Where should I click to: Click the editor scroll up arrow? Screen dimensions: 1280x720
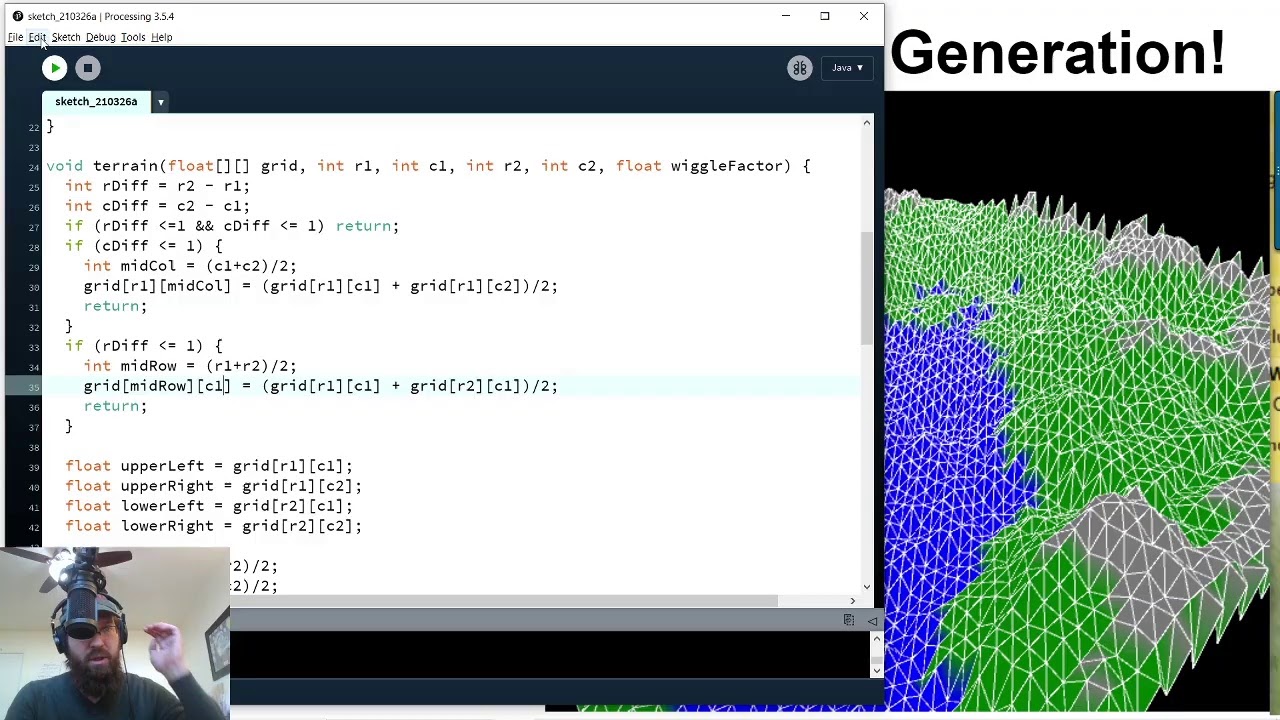point(867,122)
